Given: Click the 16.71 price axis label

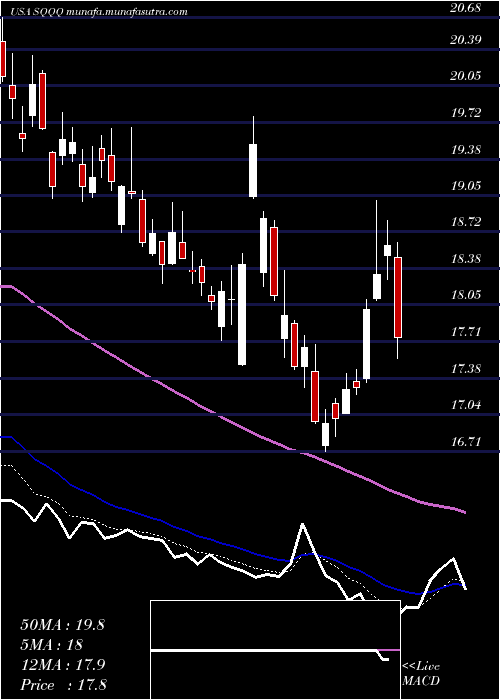Looking at the screenshot, I should point(466,442).
